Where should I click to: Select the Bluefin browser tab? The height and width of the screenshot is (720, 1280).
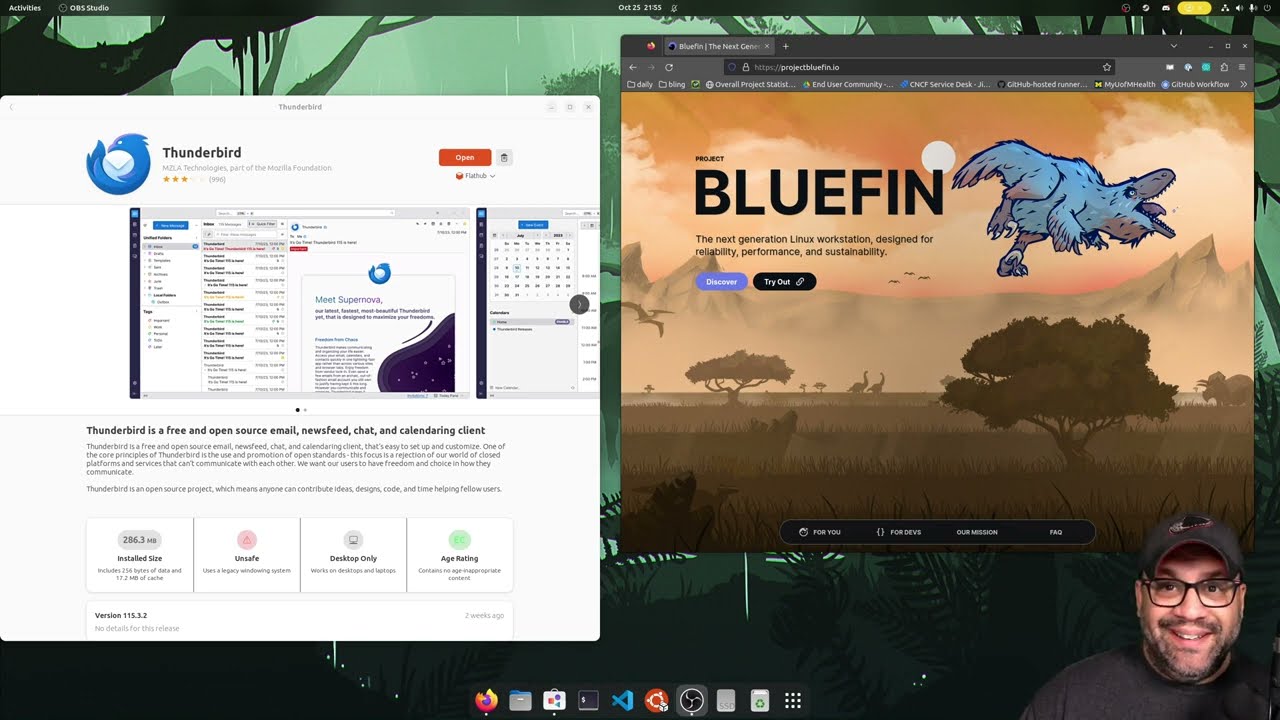(718, 46)
